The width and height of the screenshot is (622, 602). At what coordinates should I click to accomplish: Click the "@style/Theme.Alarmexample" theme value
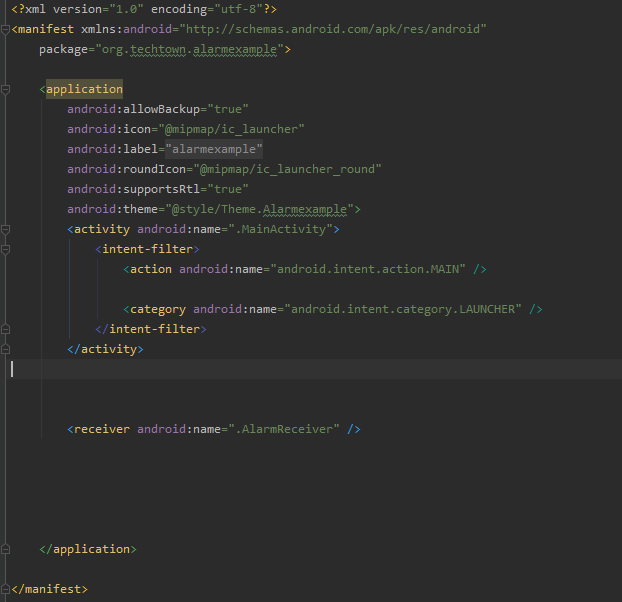click(x=259, y=209)
